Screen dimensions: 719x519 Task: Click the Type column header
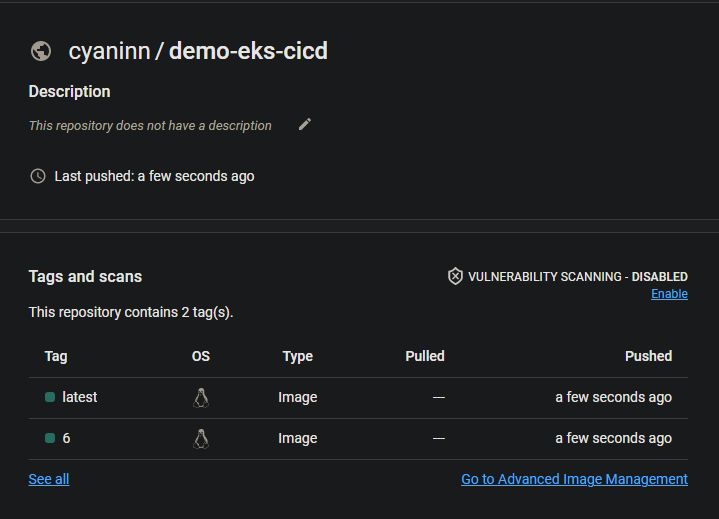pyautogui.click(x=298, y=356)
